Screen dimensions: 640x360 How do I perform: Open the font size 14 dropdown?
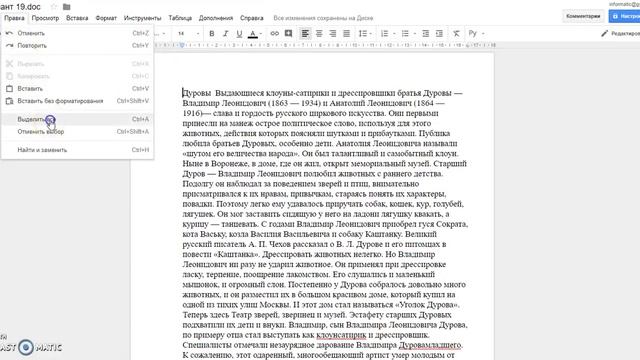click(188, 33)
